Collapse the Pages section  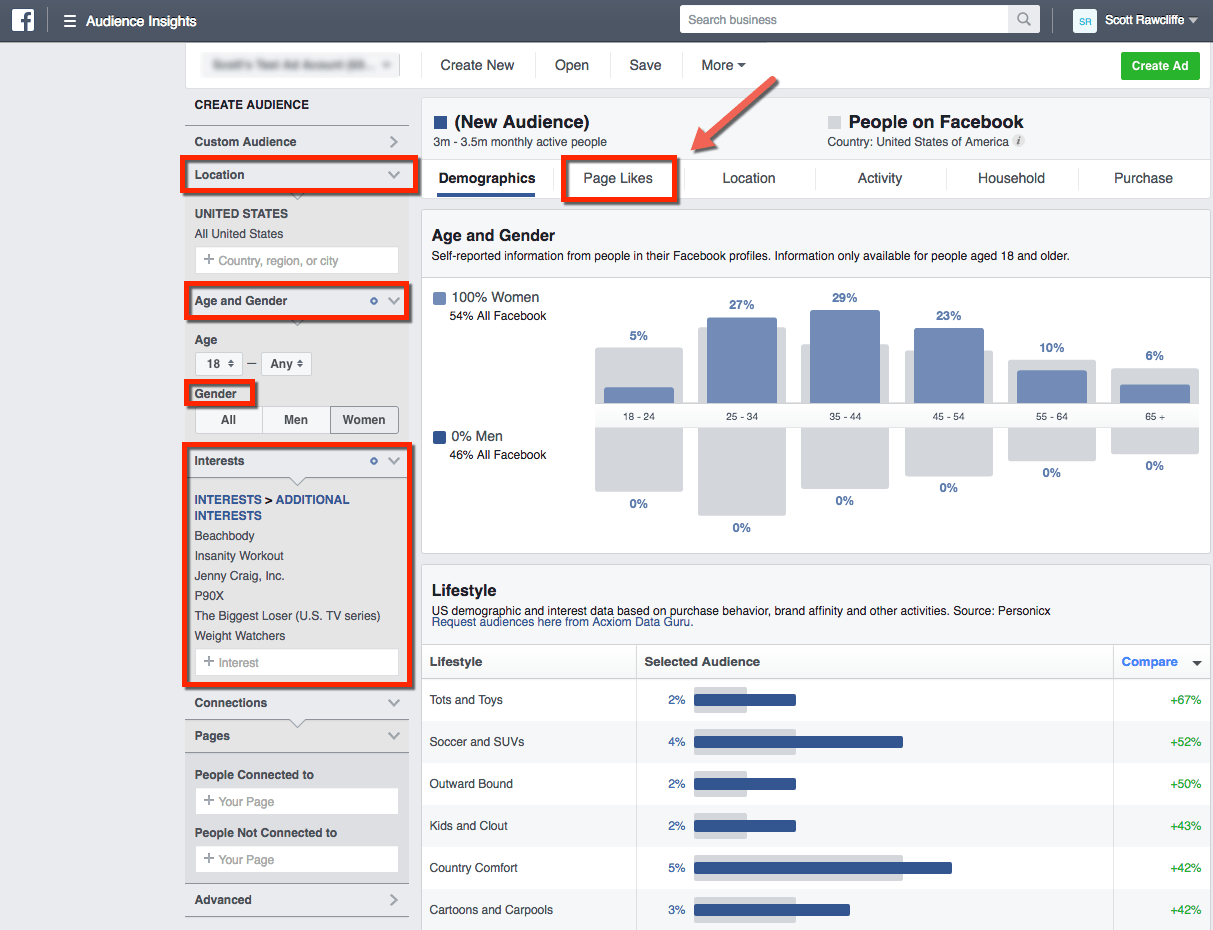(394, 736)
